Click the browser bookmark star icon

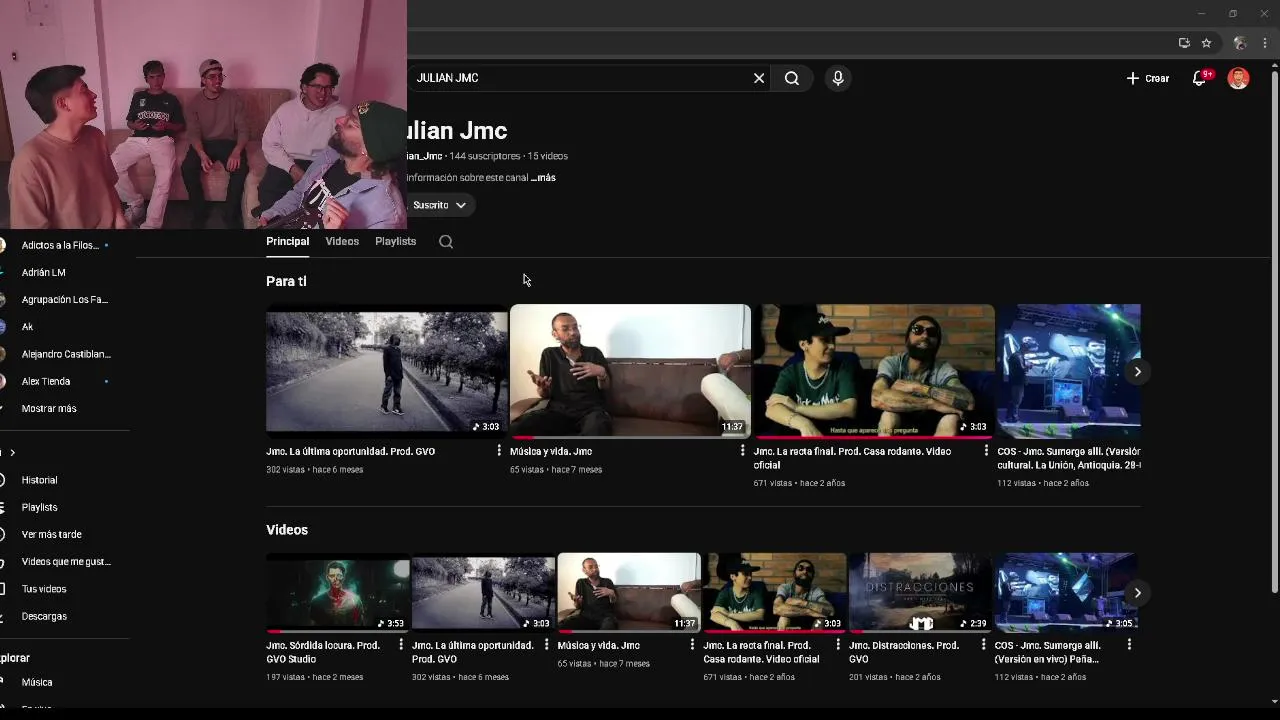point(1207,43)
